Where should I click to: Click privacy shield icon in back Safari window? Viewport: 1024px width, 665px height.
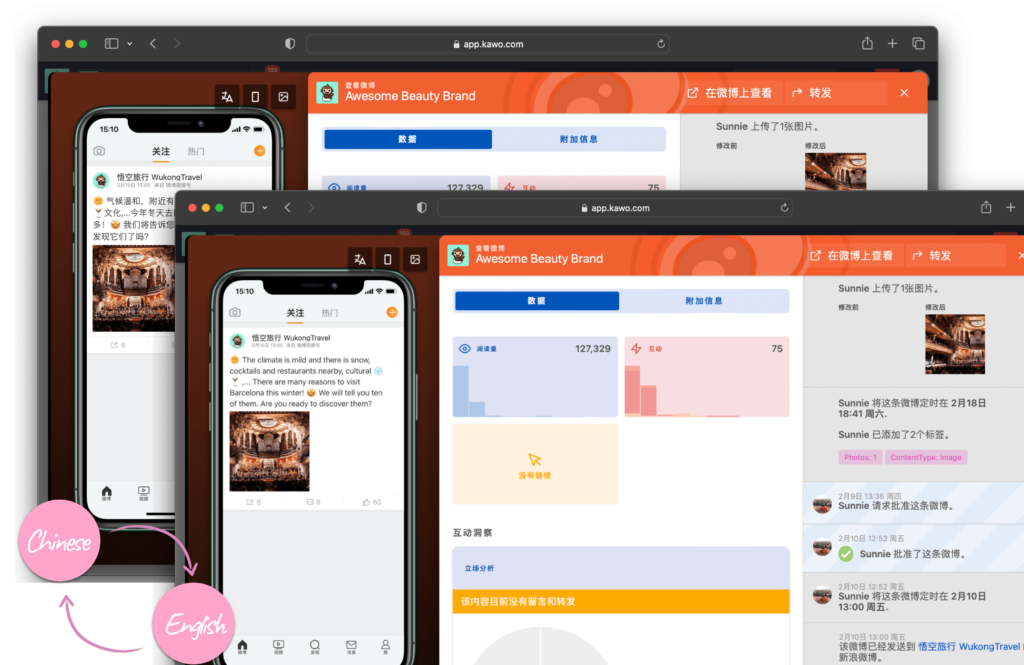coord(290,44)
